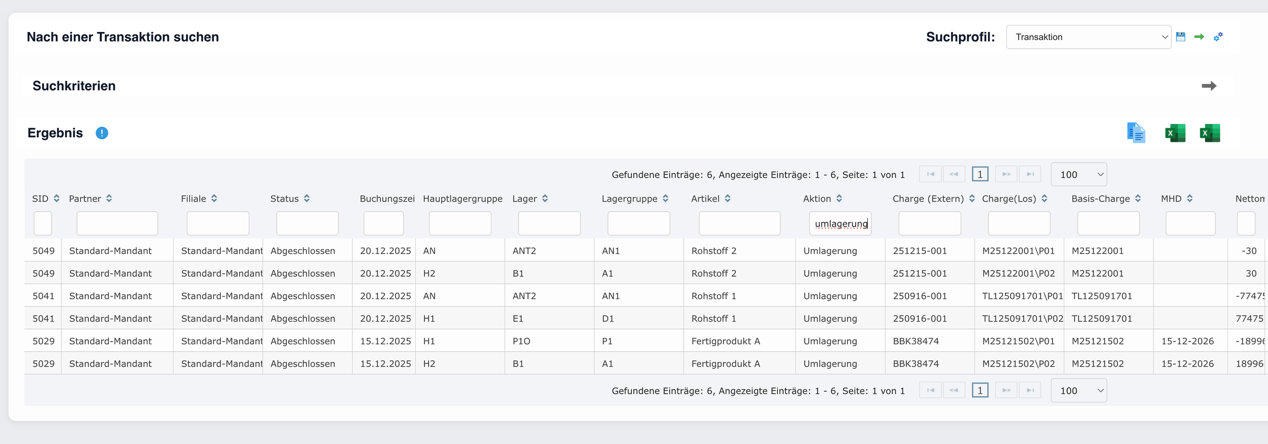Focus the Lager filter field
1268x444 pixels.
tap(549, 223)
